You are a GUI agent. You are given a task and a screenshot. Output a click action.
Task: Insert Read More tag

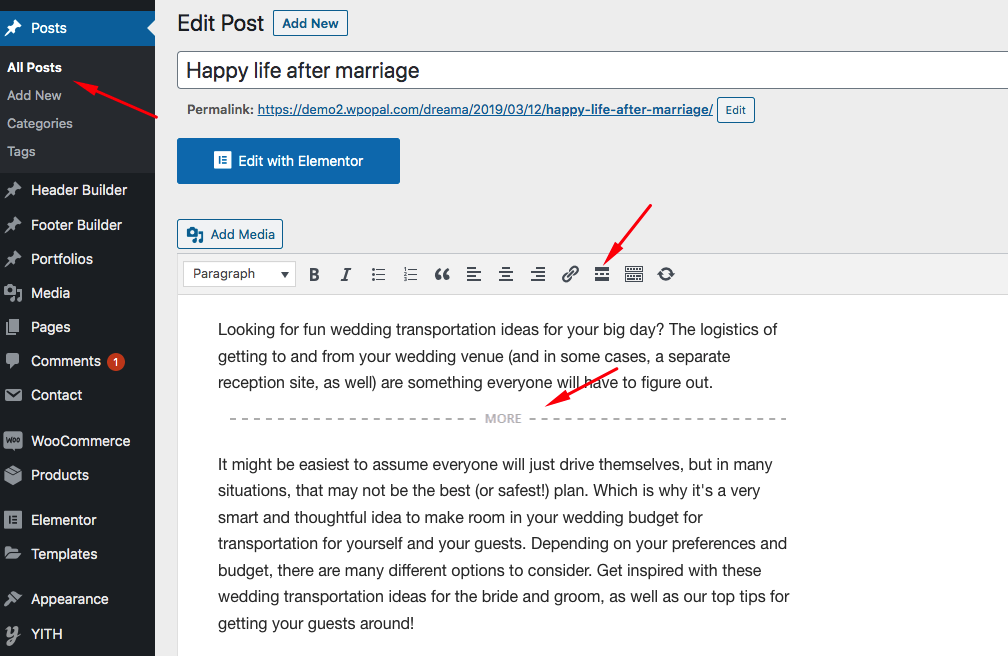click(x=602, y=274)
